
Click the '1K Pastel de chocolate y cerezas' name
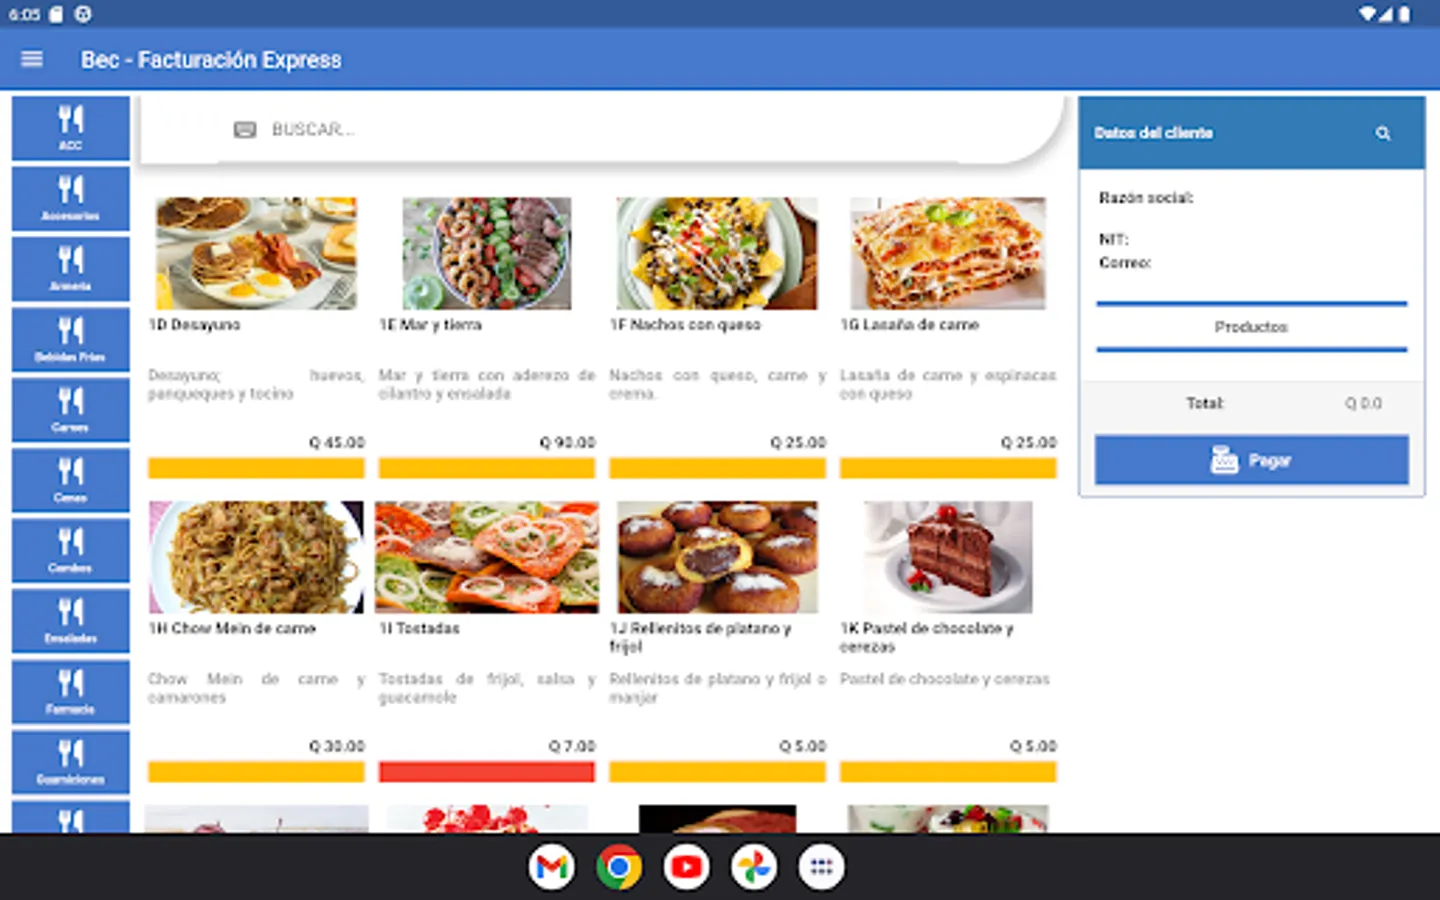coord(927,638)
